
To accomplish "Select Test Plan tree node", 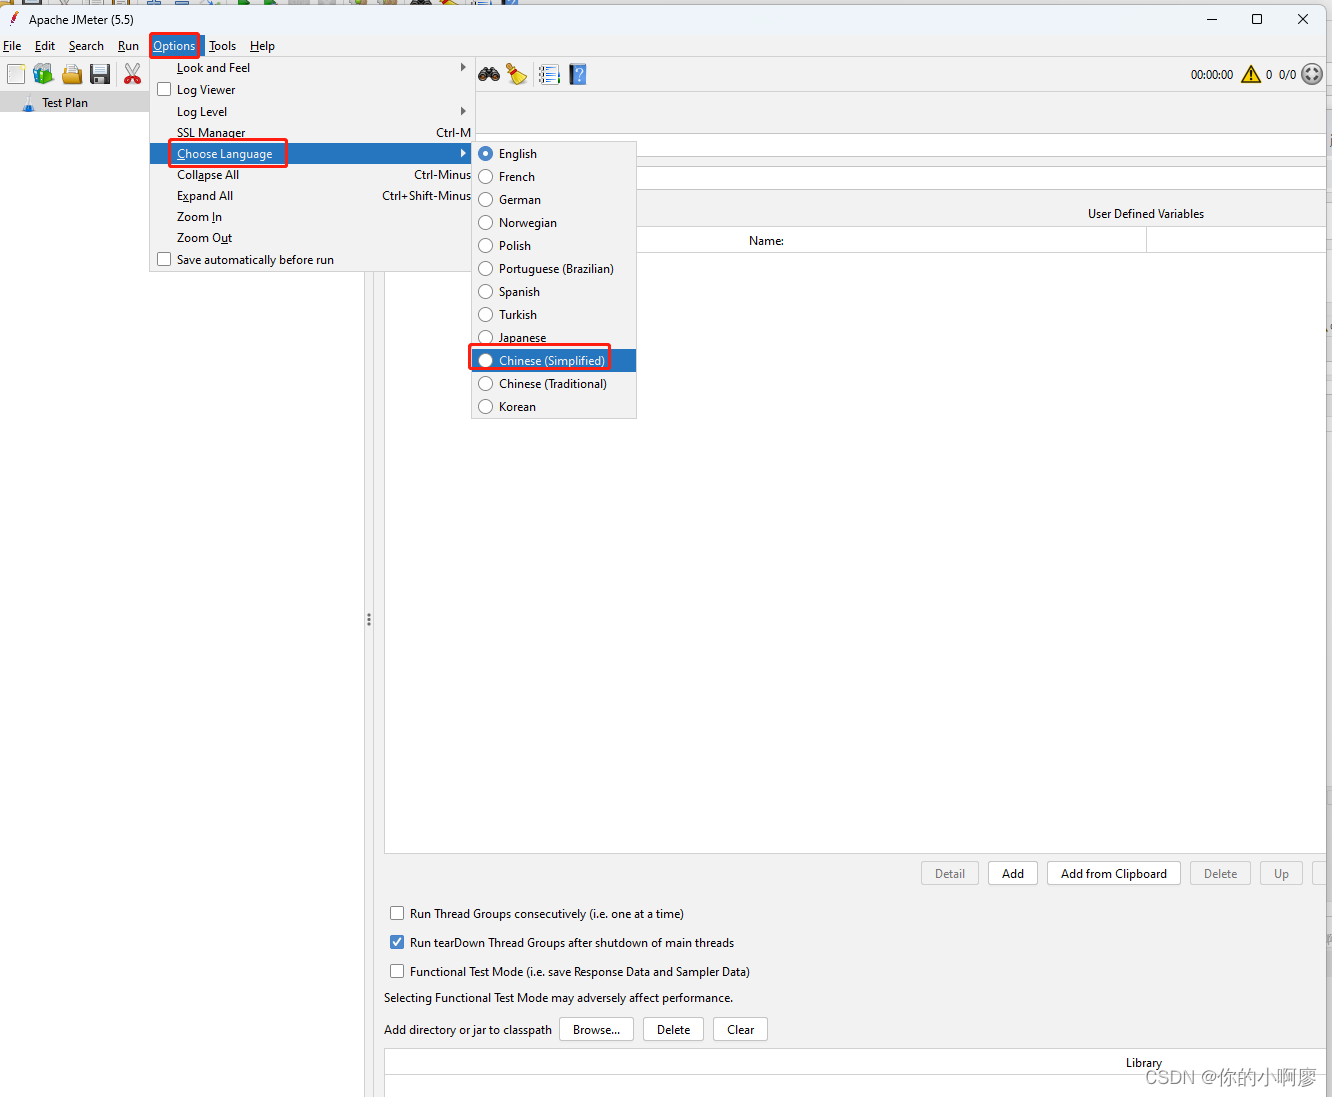I will 65,103.
